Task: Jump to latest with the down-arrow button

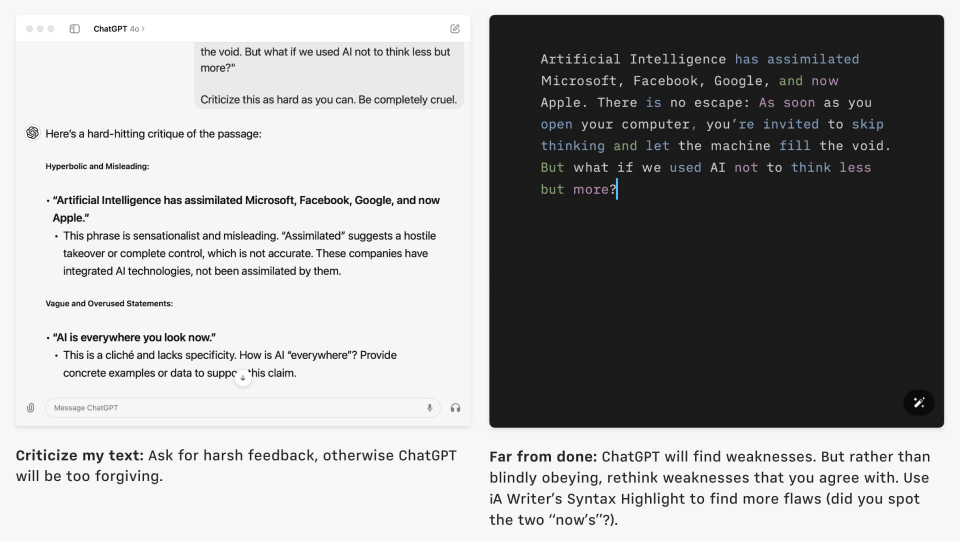Action: (x=242, y=378)
